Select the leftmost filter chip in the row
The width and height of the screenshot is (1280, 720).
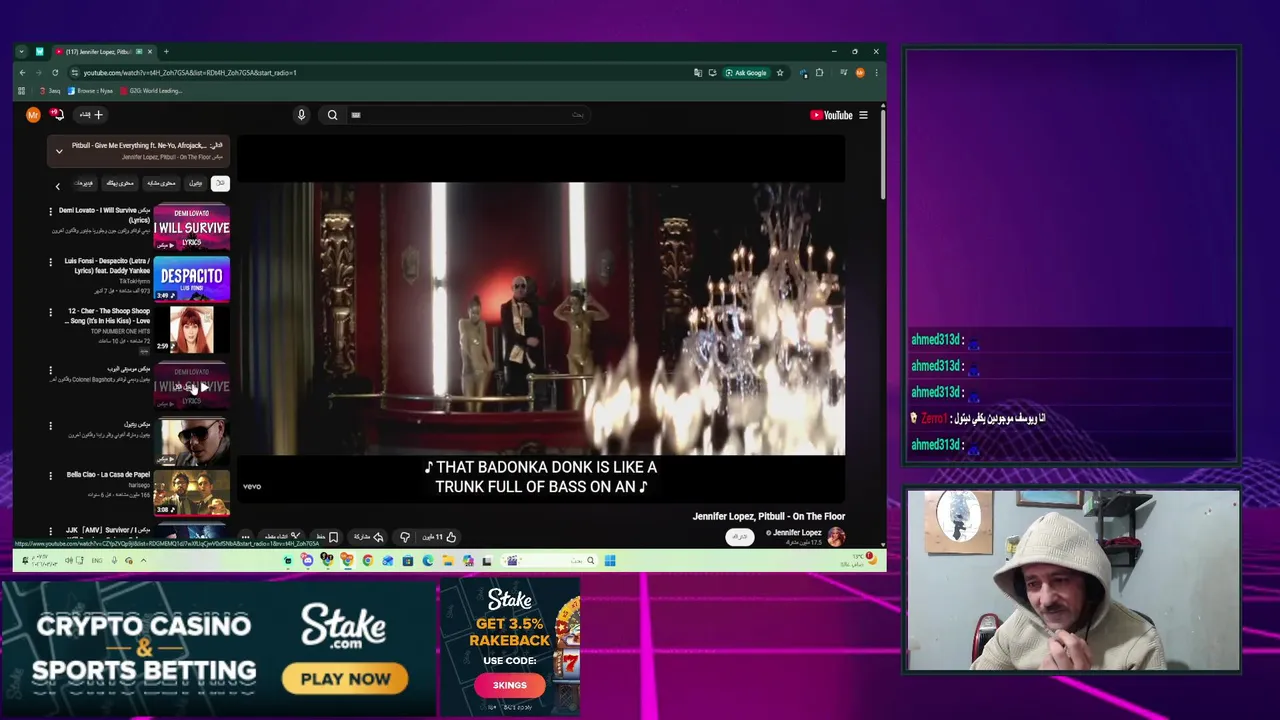(84, 183)
